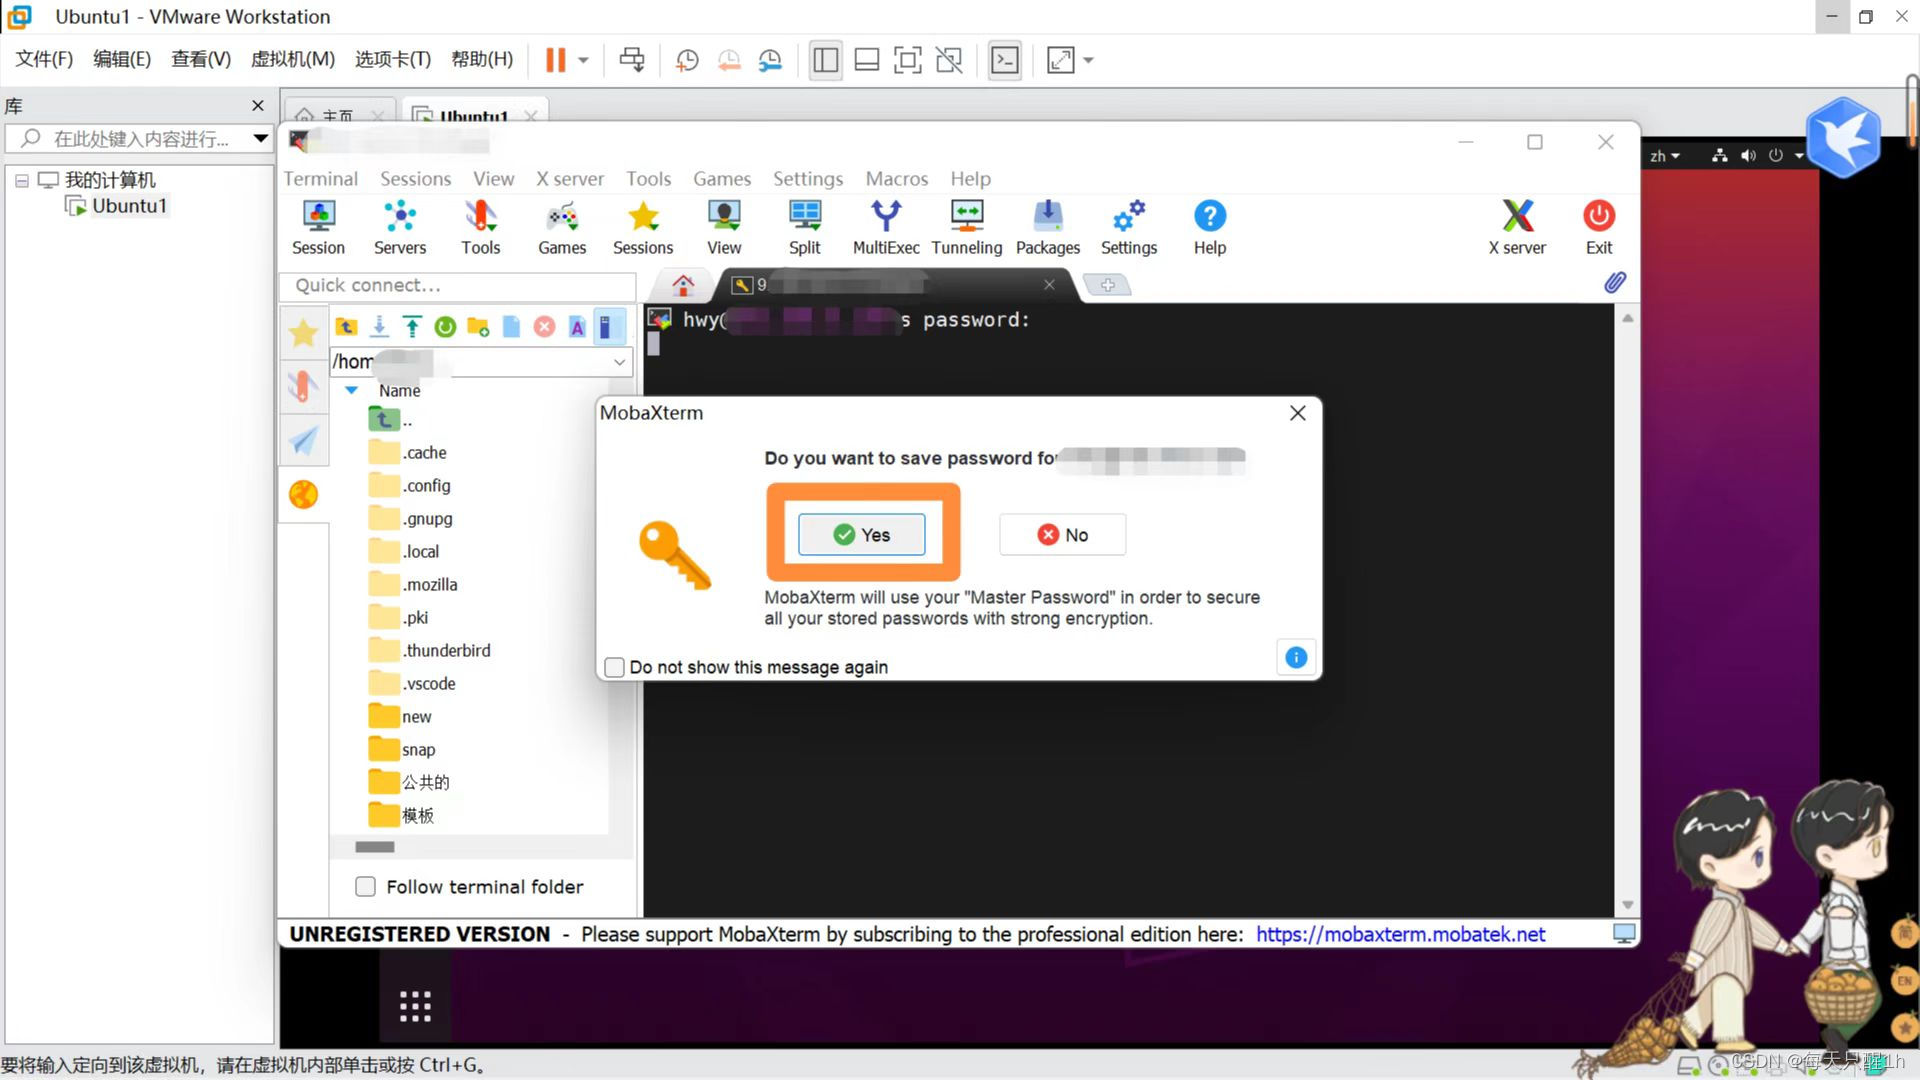Enable "Follow terminal folder"

click(x=365, y=887)
